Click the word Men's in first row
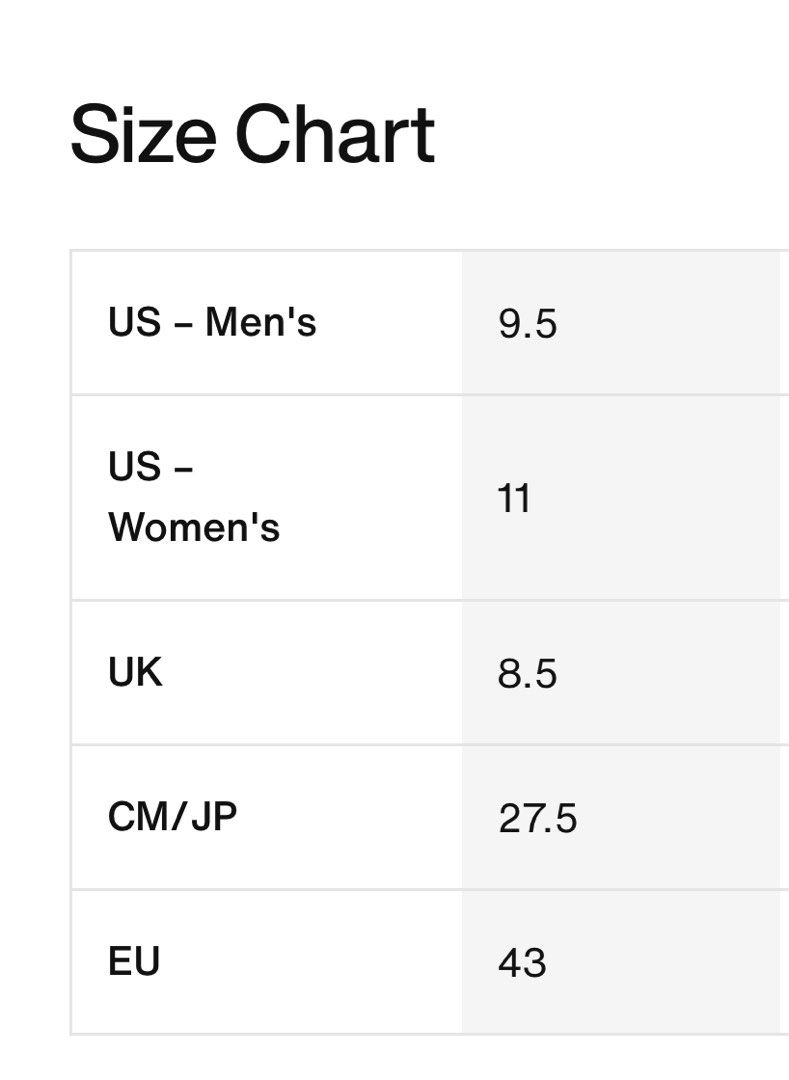The width and height of the screenshot is (789, 1080). click(x=261, y=322)
